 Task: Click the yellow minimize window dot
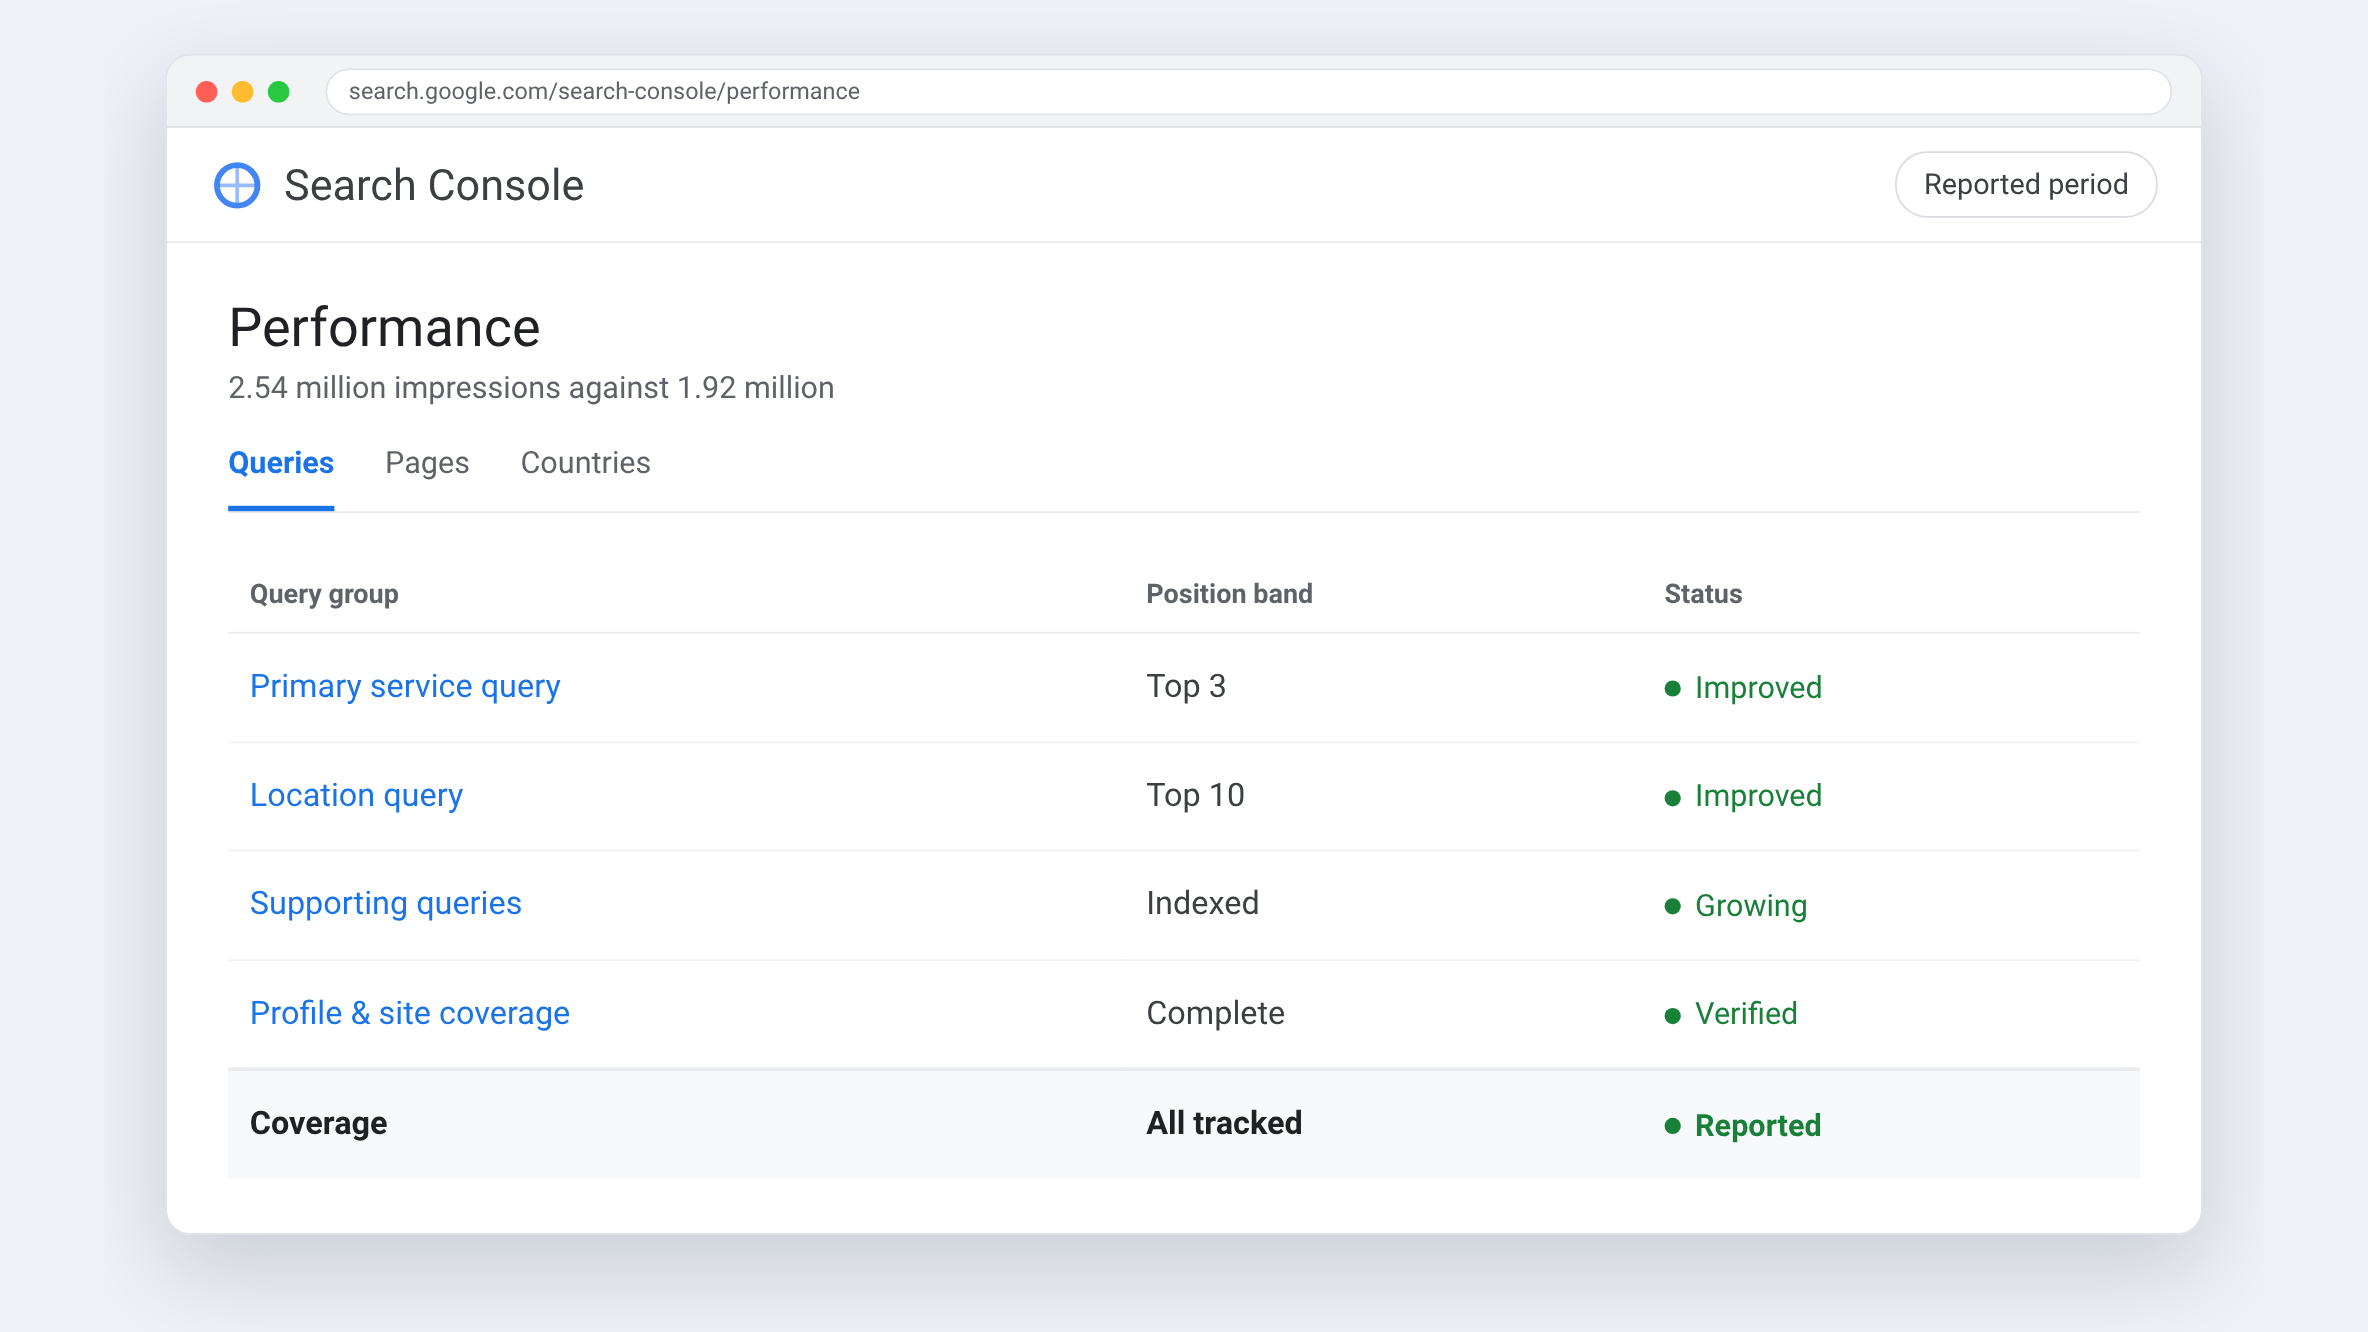243,92
